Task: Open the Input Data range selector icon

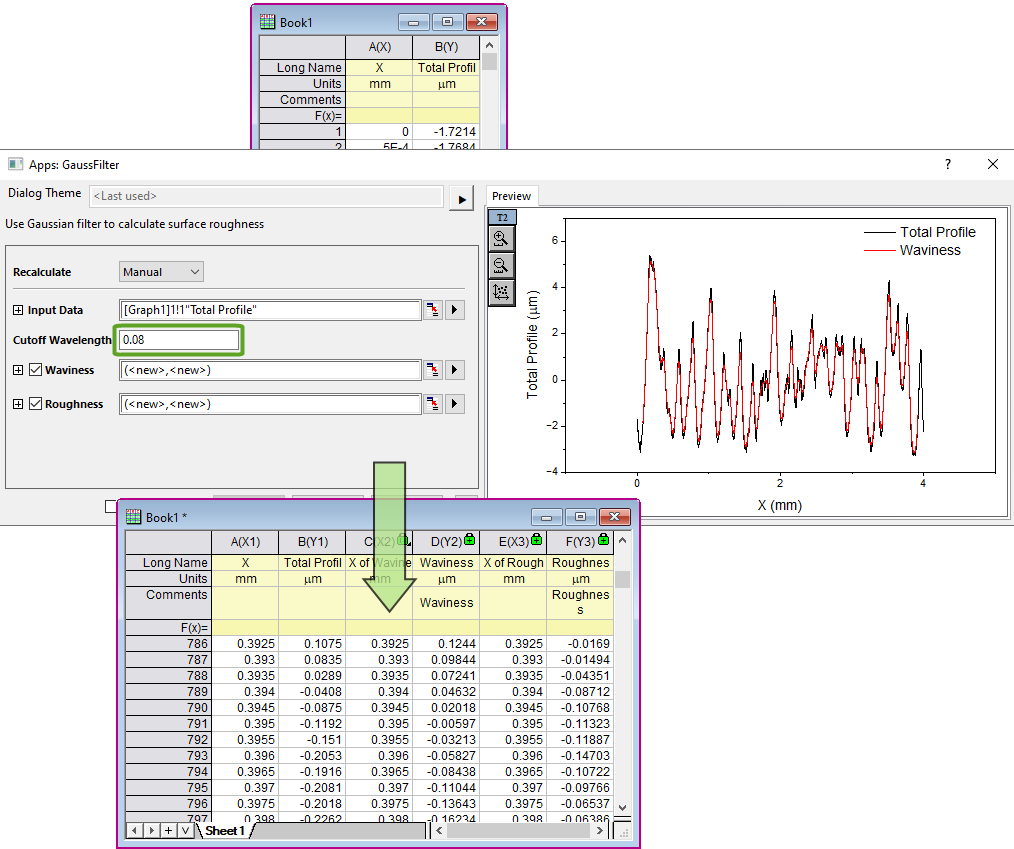Action: coord(433,310)
